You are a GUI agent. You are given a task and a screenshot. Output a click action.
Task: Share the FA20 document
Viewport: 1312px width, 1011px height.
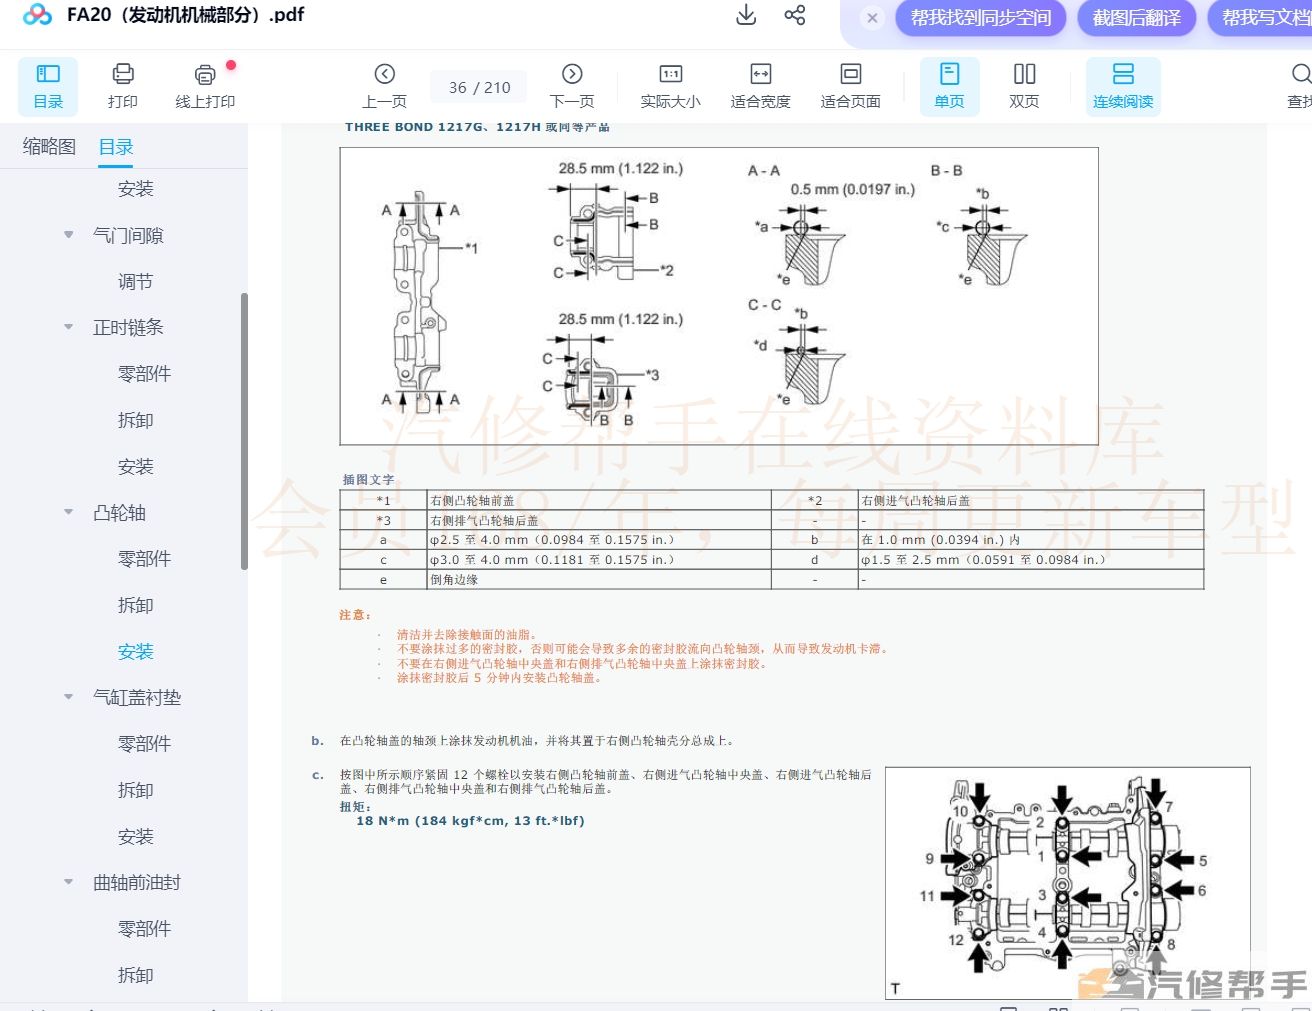(x=795, y=15)
